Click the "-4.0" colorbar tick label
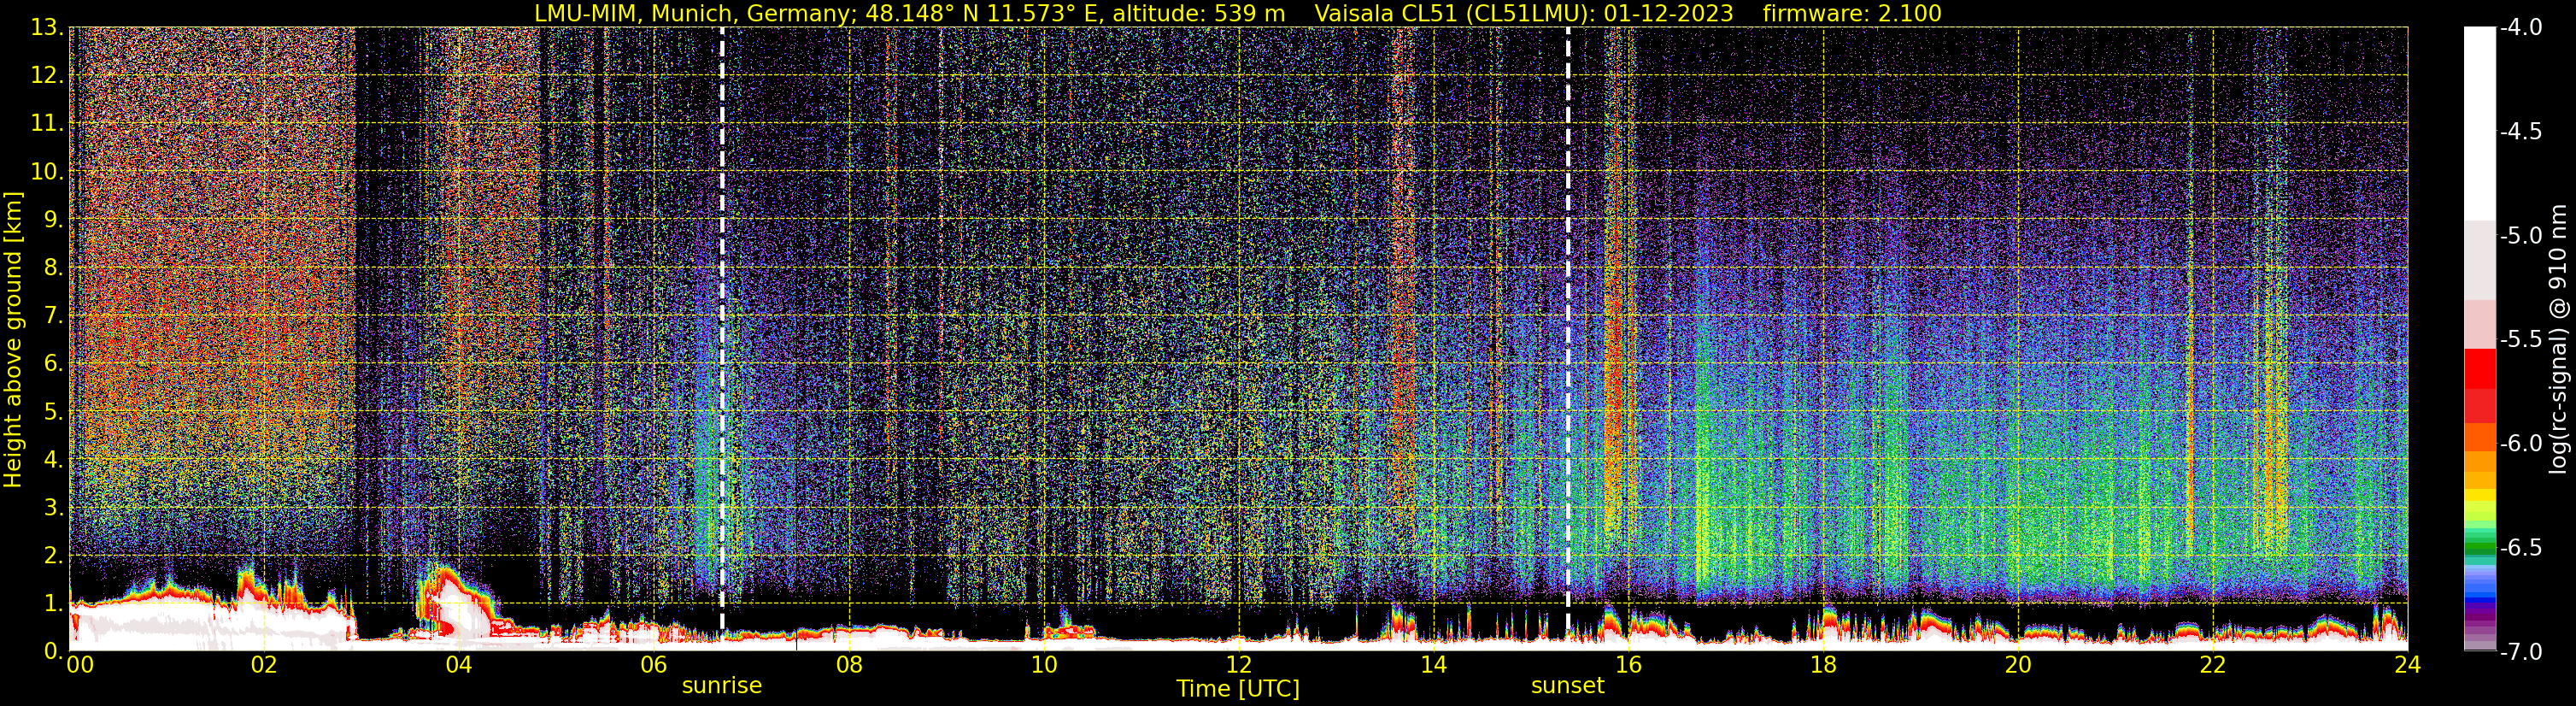This screenshot has width=2576, height=706. pyautogui.click(x=2520, y=27)
